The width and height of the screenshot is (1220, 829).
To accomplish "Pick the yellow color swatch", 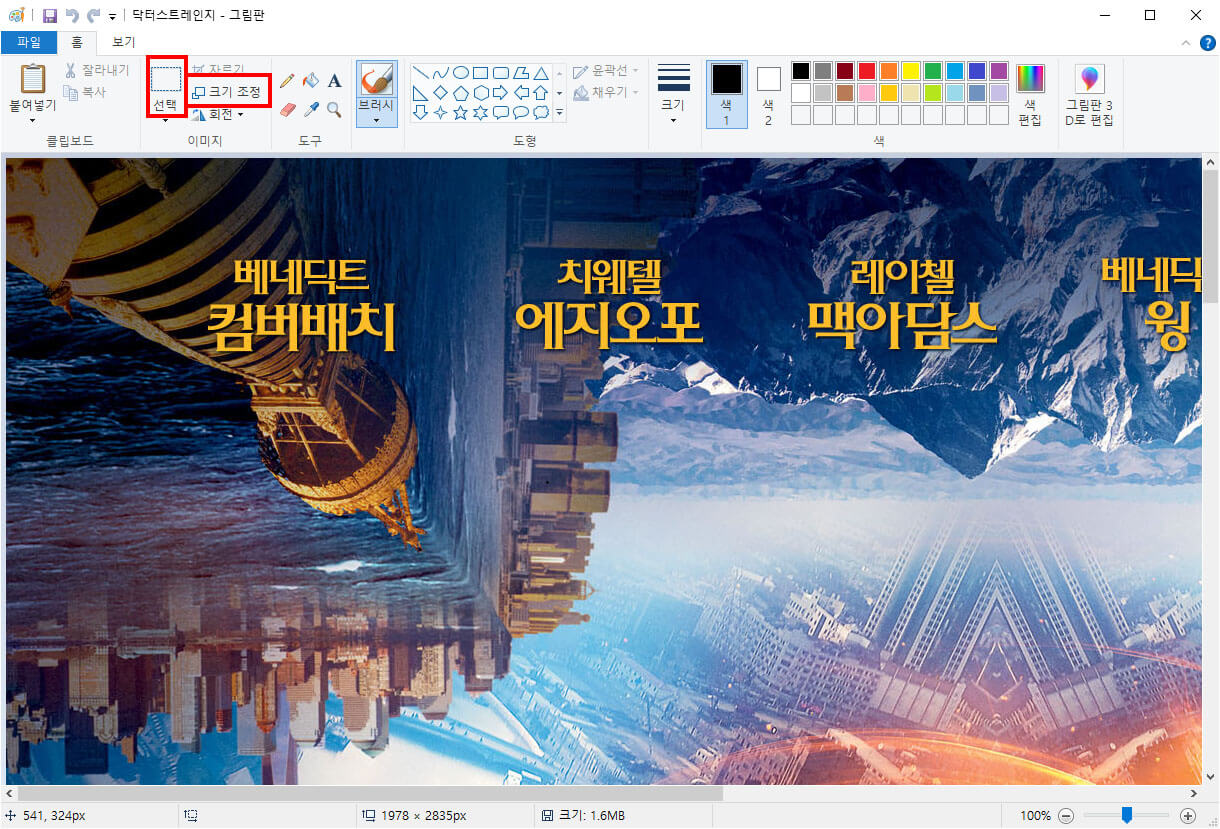I will coord(911,71).
